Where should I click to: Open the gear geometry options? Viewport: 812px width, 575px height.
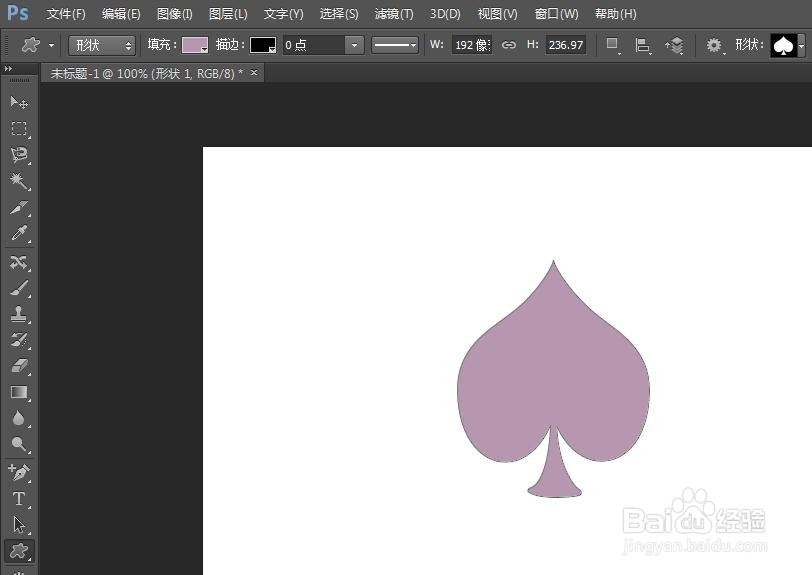point(715,45)
